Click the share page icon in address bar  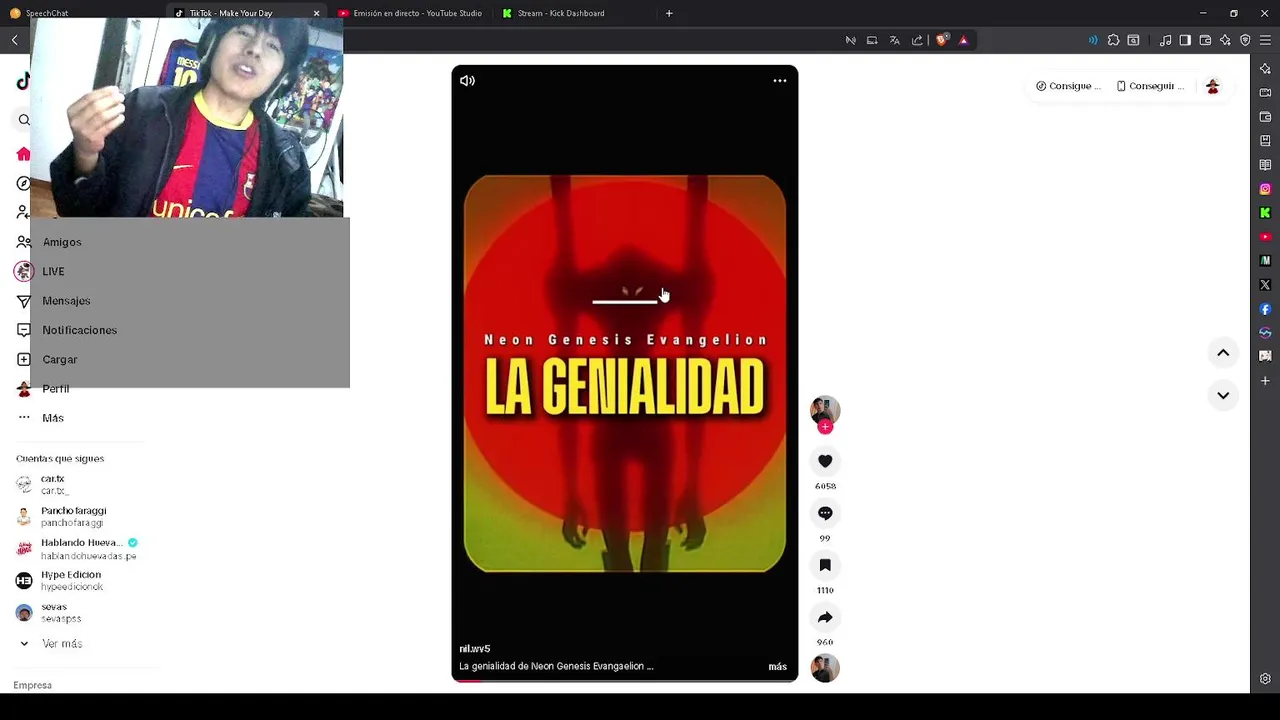(x=917, y=40)
